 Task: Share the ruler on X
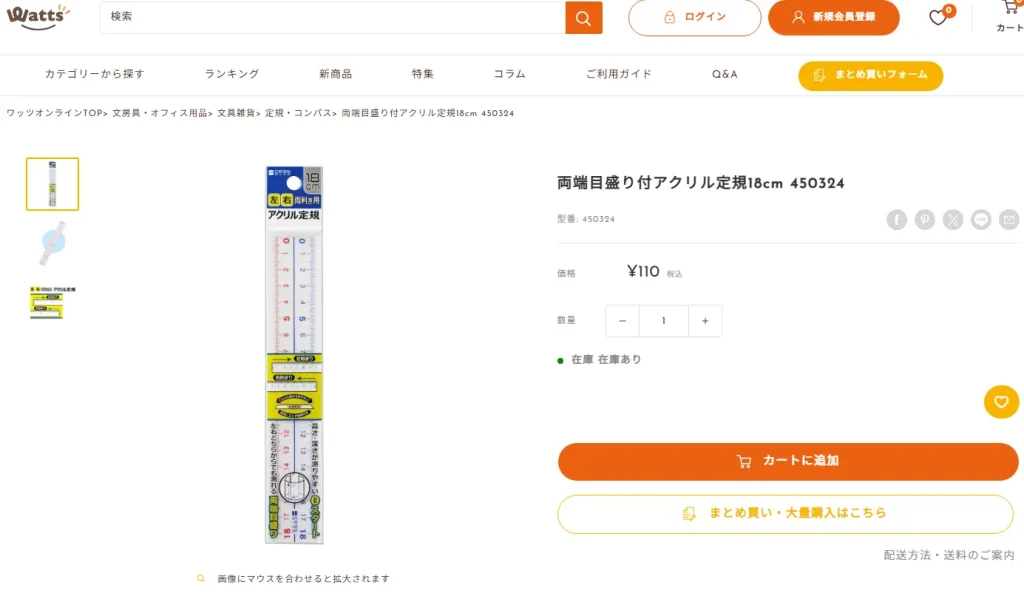click(952, 220)
